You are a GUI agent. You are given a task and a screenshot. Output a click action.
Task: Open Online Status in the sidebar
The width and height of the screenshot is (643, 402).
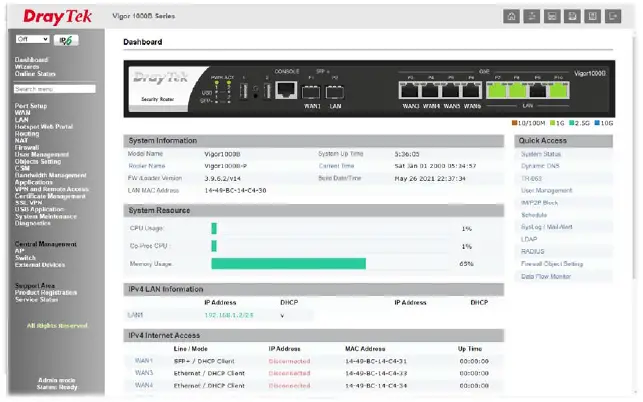(x=35, y=73)
